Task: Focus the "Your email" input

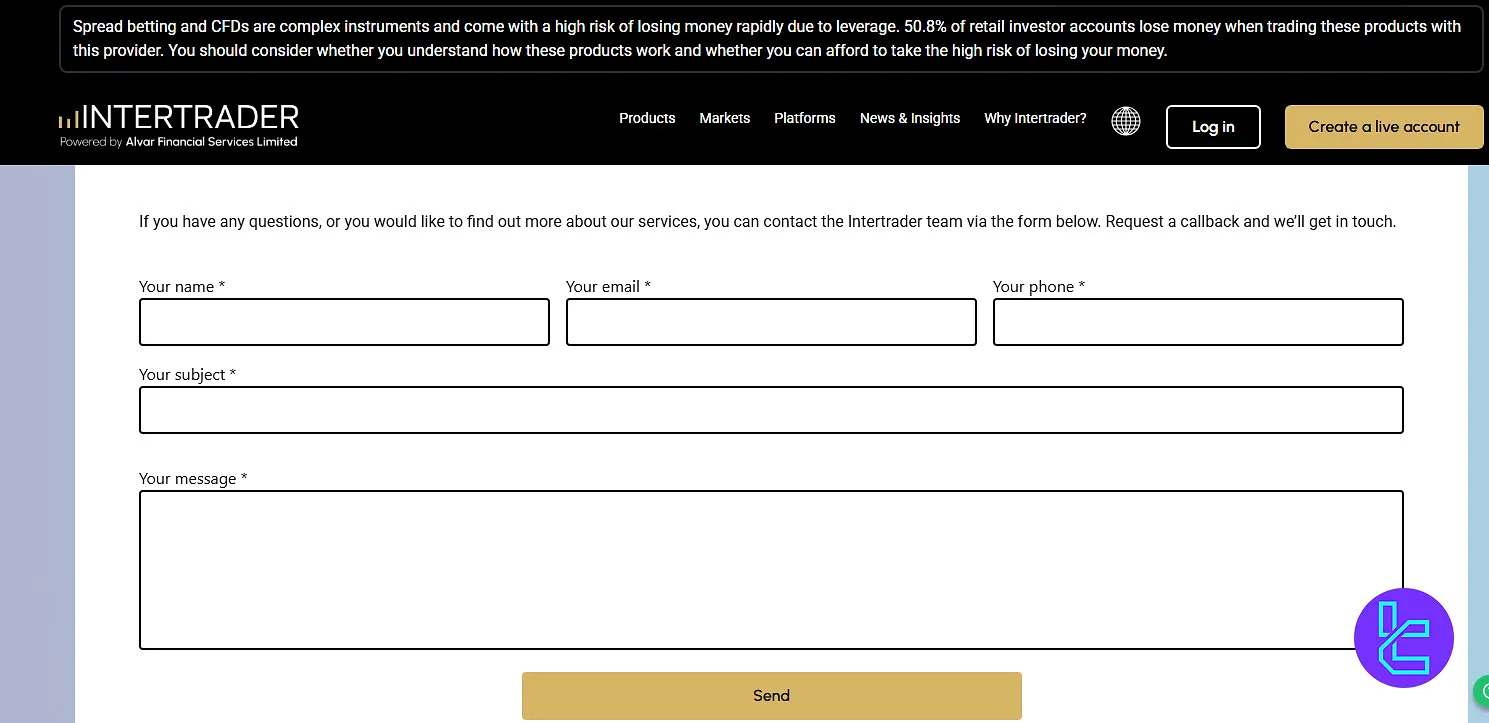Action: coord(771,322)
